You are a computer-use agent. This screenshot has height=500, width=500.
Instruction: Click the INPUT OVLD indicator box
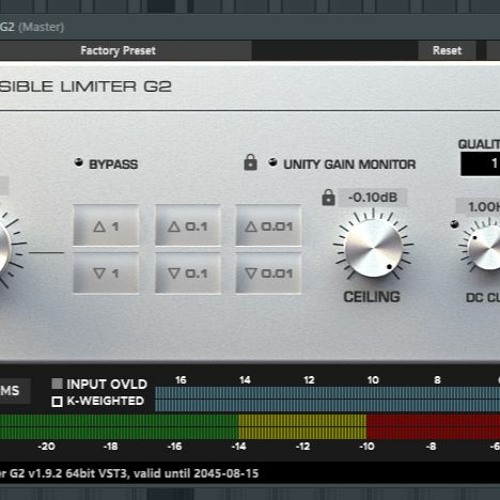tap(57, 384)
